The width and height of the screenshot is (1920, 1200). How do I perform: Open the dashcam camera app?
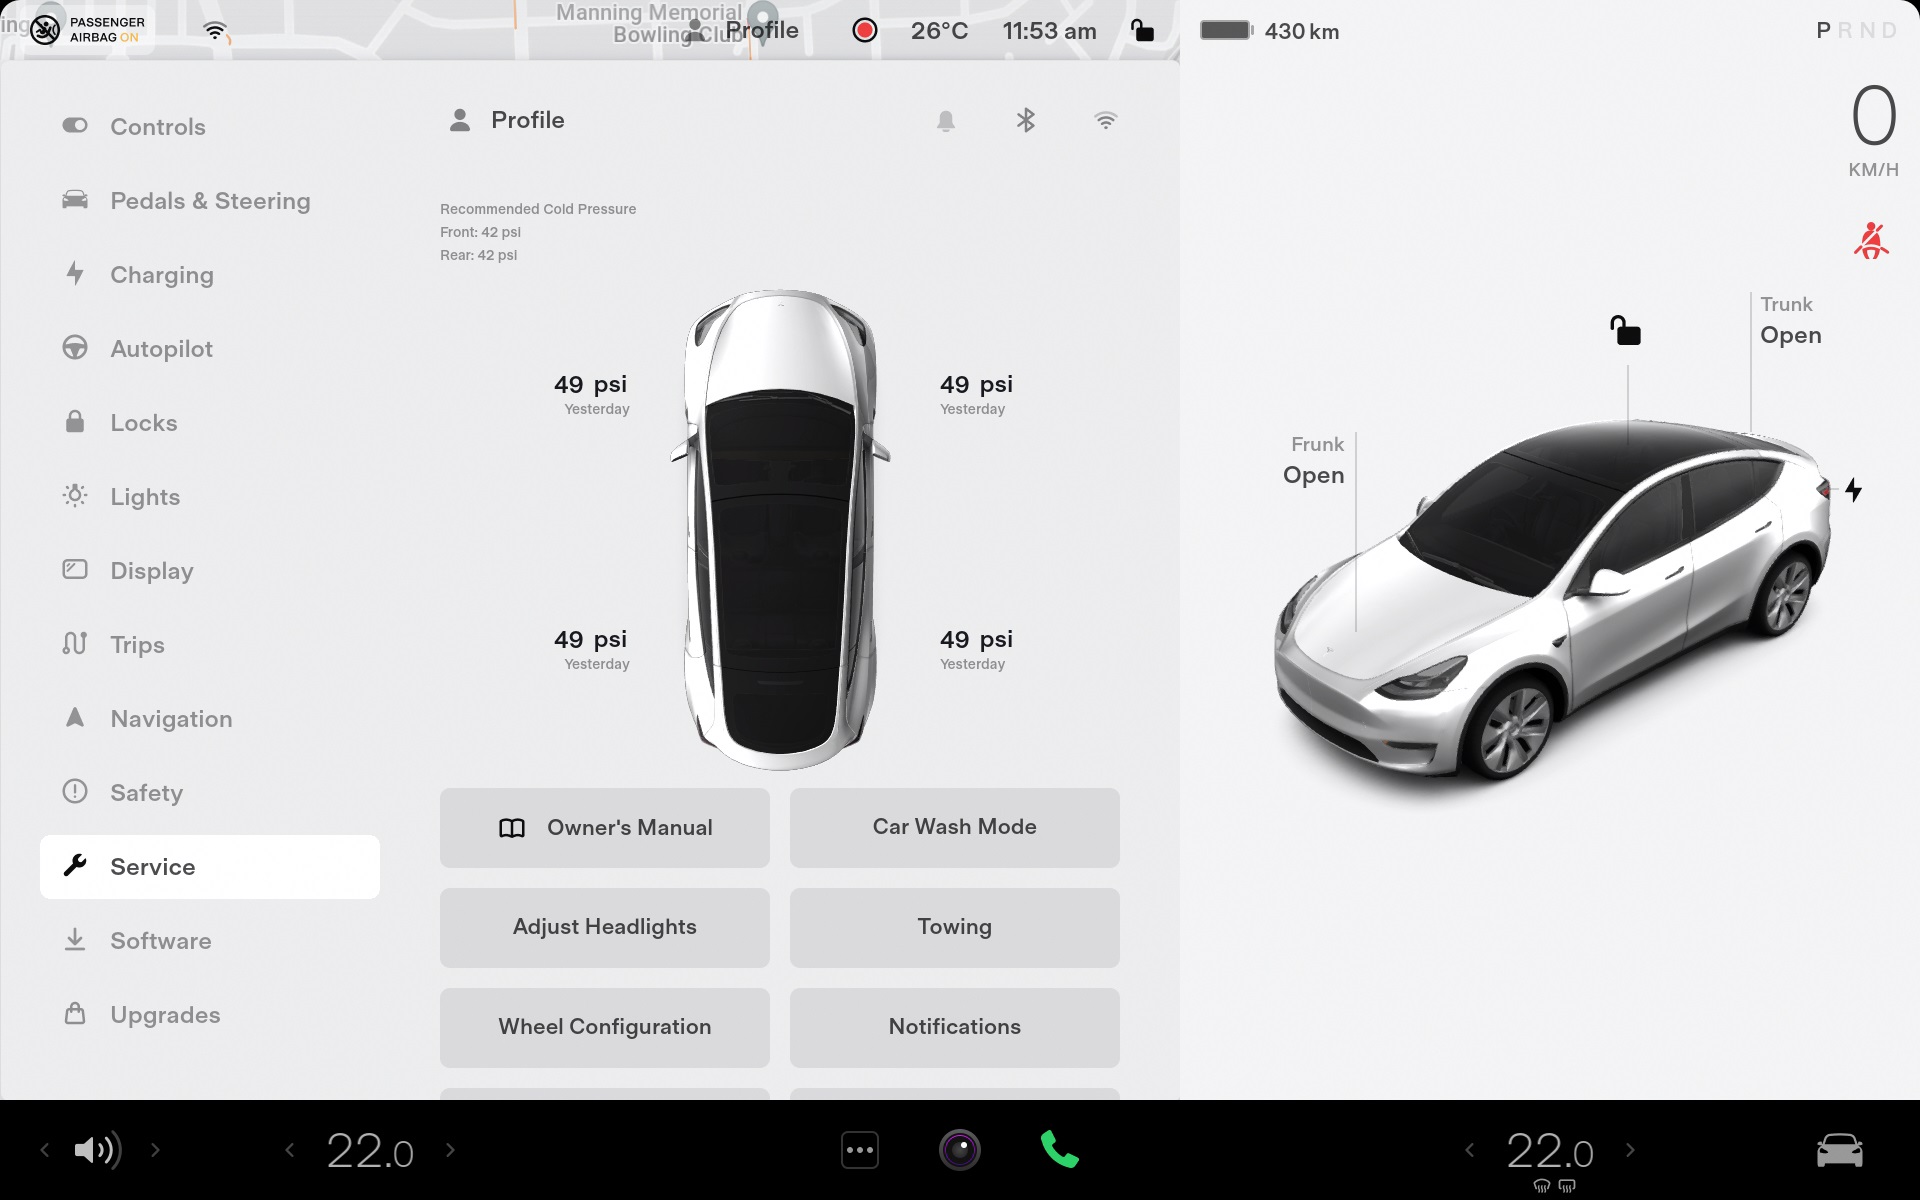click(x=959, y=1150)
